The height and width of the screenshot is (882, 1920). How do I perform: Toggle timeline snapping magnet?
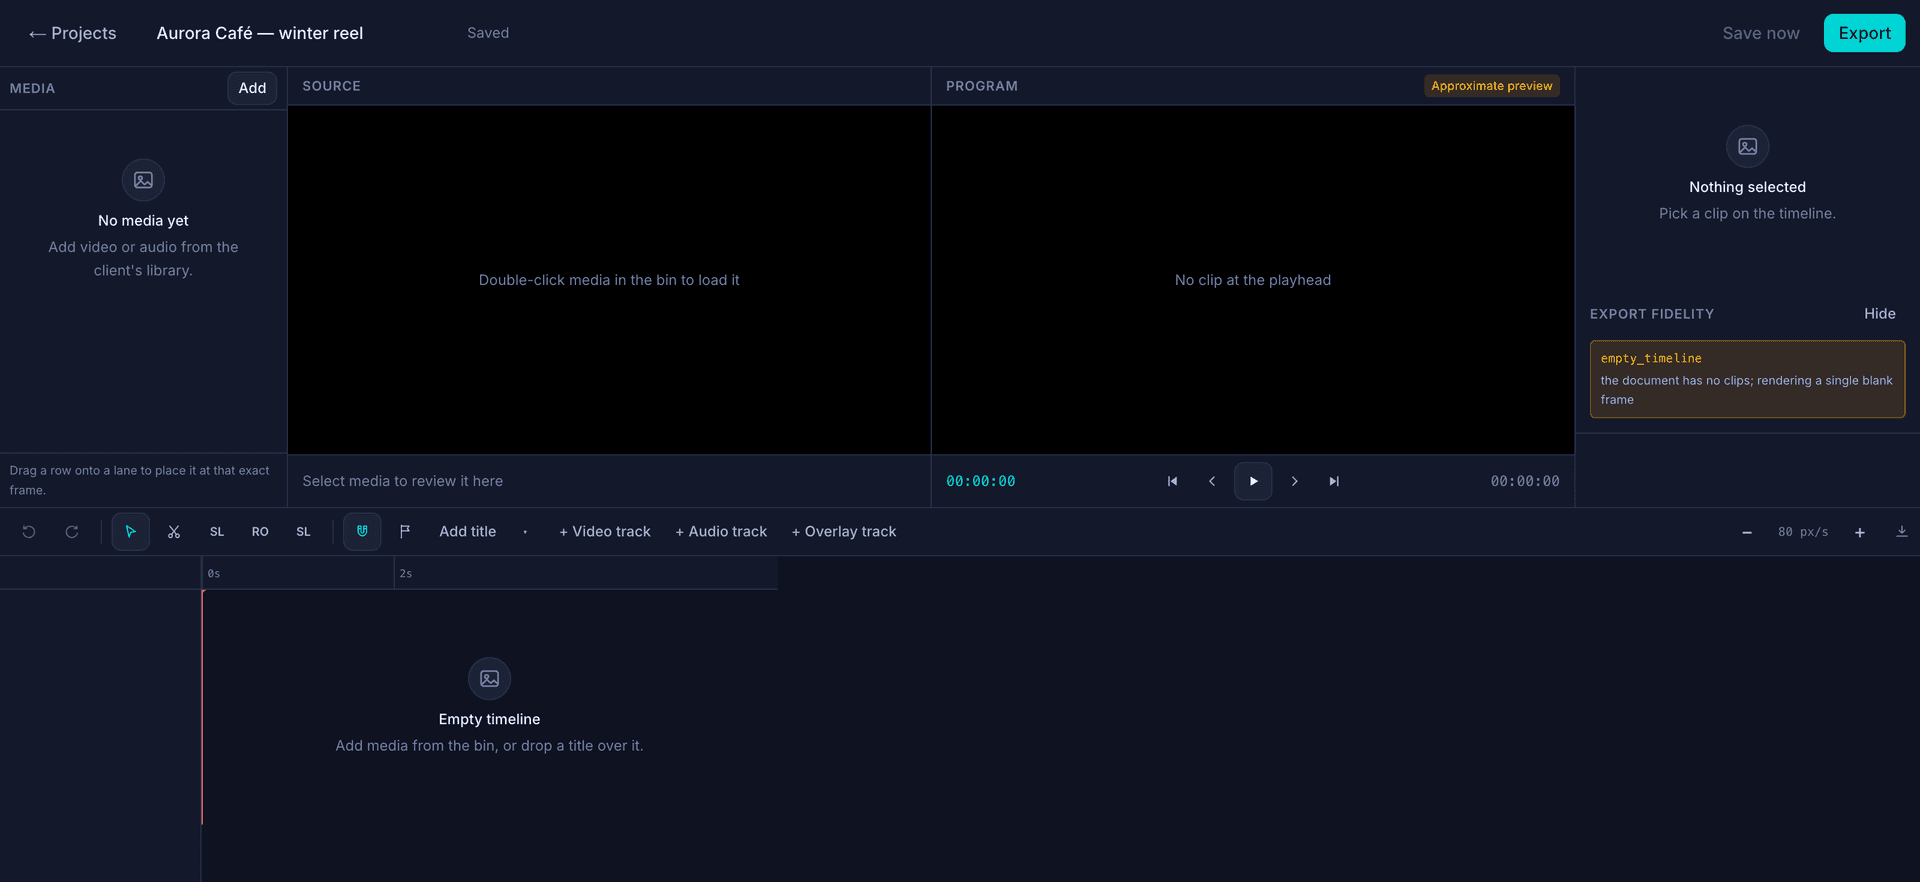[362, 532]
